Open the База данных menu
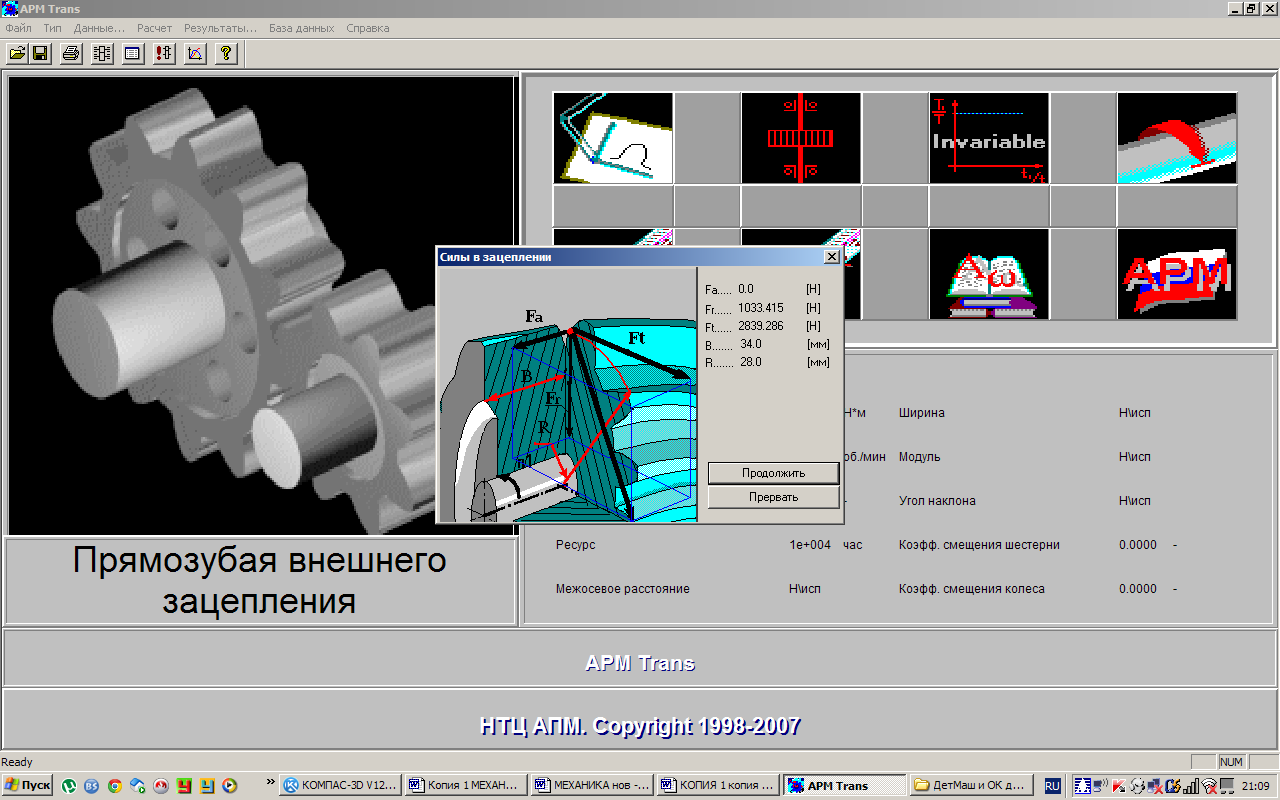This screenshot has height=800, width=1280. point(301,28)
